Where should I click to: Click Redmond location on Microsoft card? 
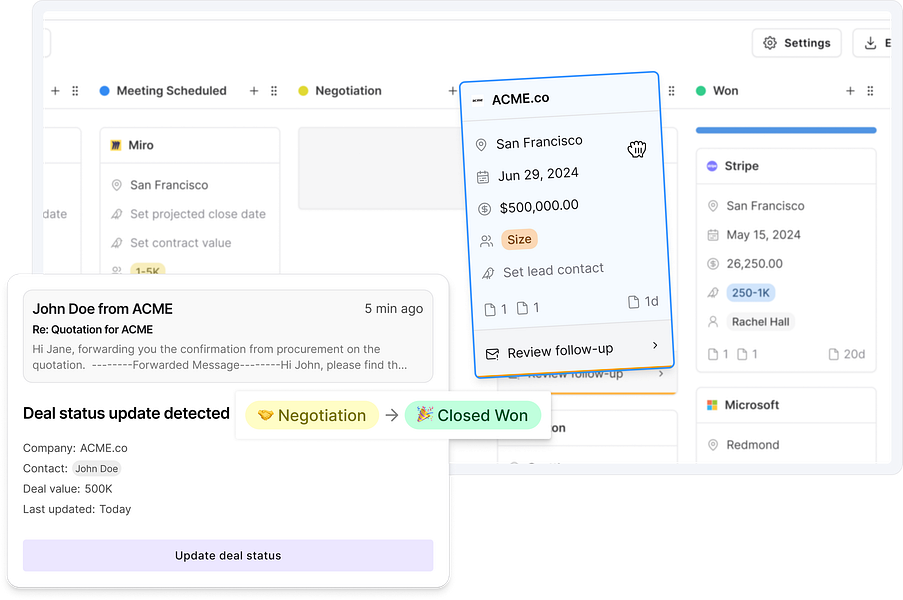tap(753, 445)
